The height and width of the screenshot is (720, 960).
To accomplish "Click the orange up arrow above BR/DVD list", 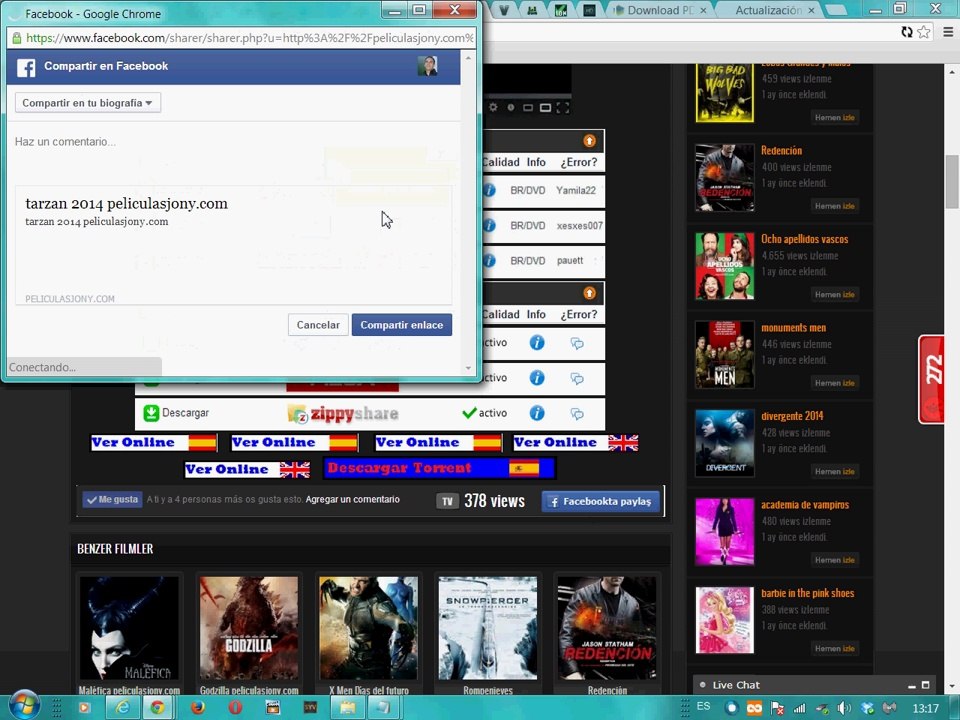I will [589, 141].
